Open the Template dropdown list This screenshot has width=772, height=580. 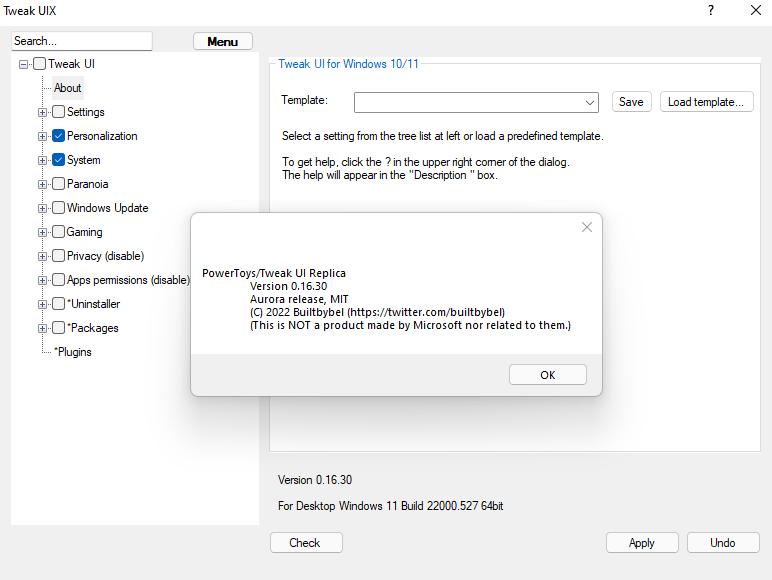pyautogui.click(x=589, y=102)
